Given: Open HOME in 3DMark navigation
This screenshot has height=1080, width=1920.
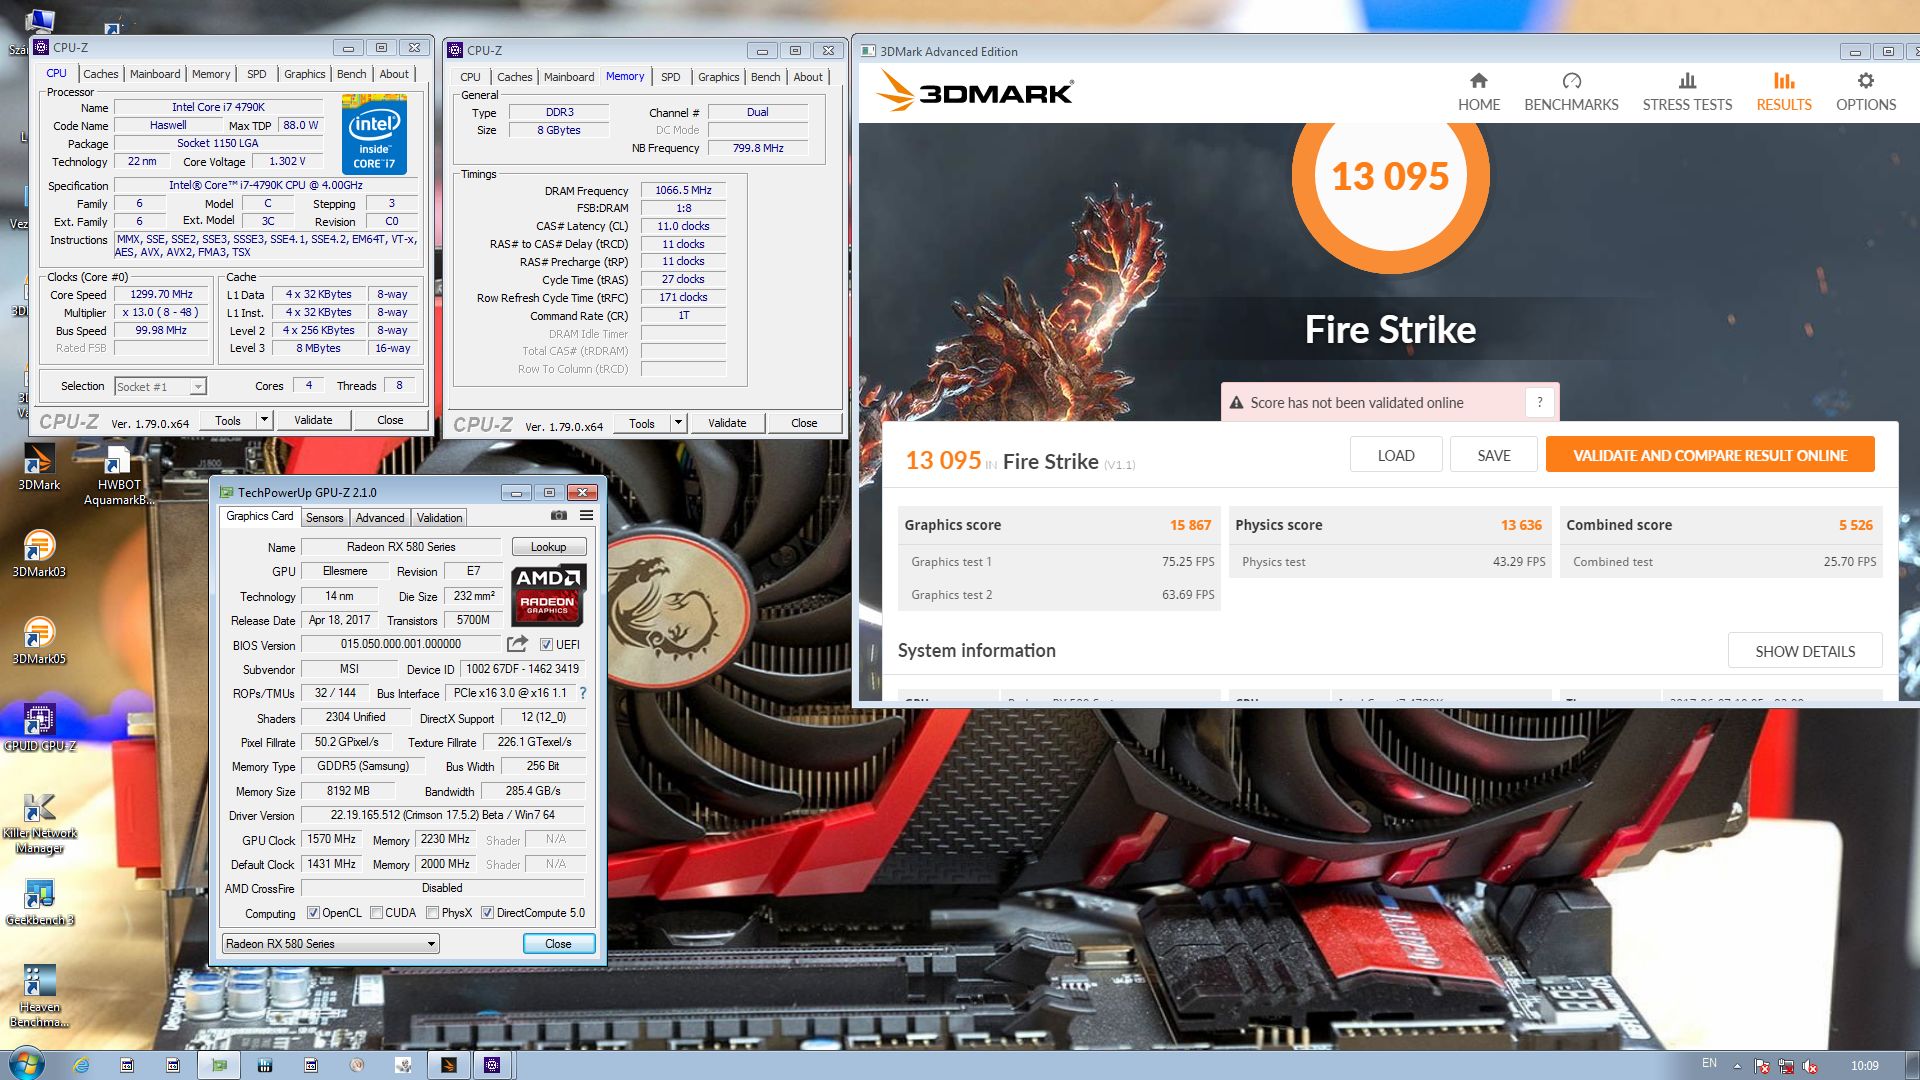Looking at the screenshot, I should (x=1478, y=92).
